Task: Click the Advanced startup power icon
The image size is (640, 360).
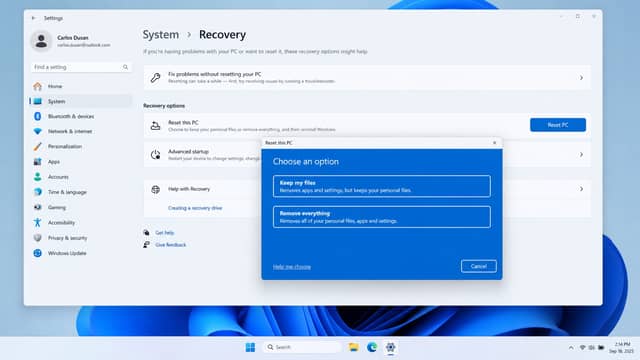Action: tap(155, 155)
